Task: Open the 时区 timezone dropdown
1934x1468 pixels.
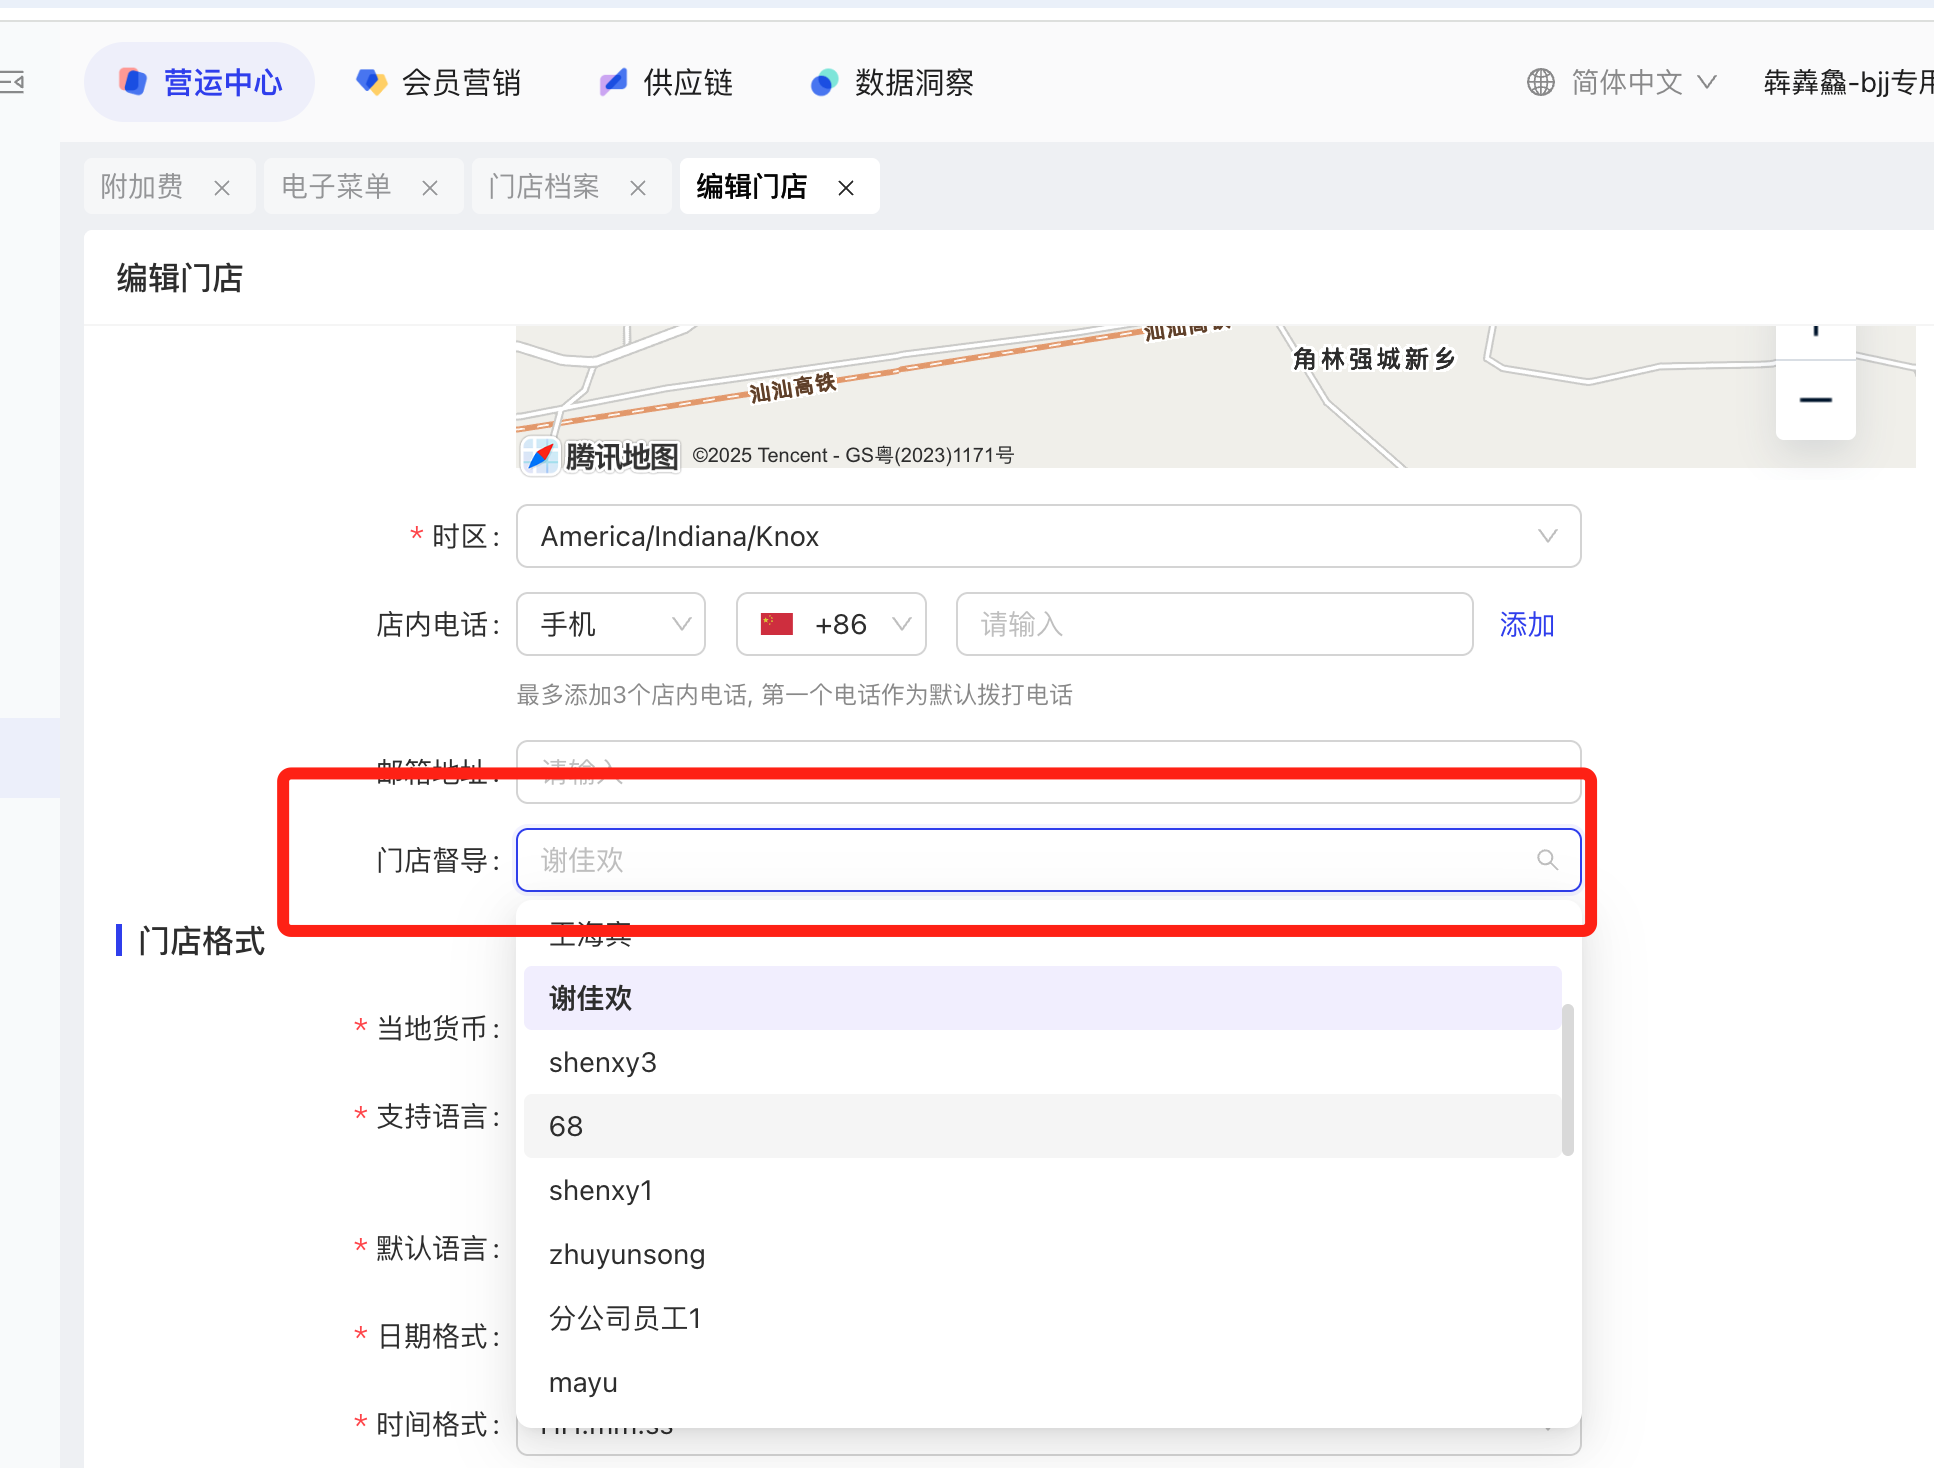Action: (1047, 536)
